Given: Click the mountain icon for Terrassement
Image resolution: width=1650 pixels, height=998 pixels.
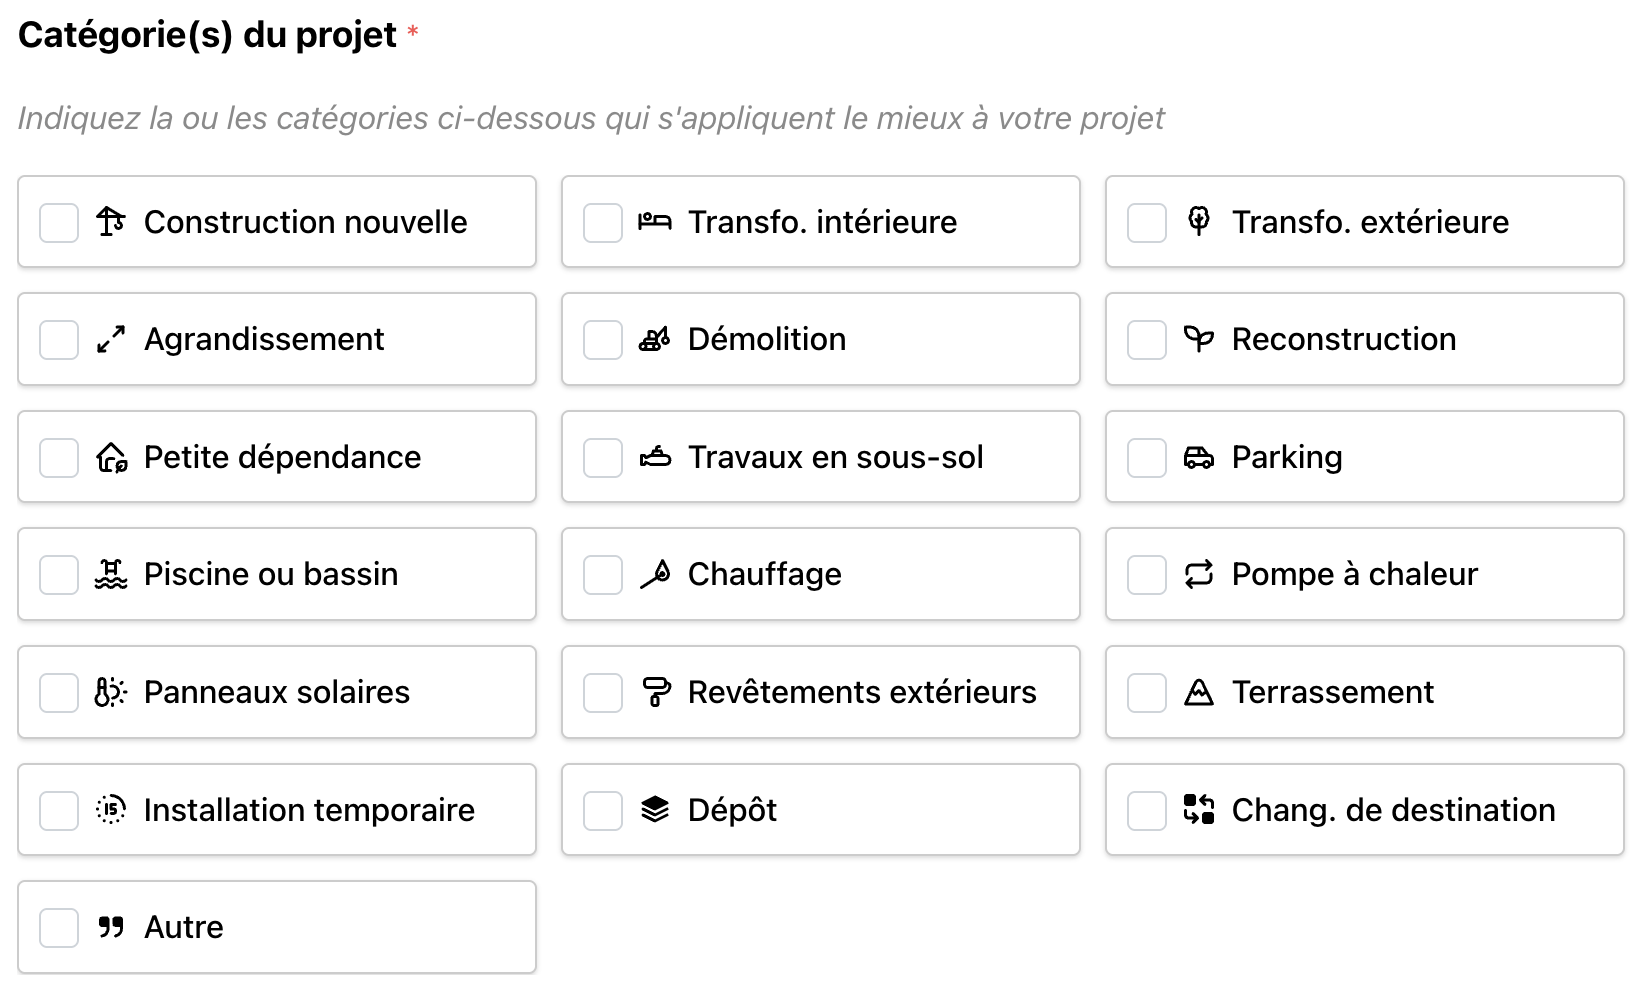Looking at the screenshot, I should (1198, 692).
